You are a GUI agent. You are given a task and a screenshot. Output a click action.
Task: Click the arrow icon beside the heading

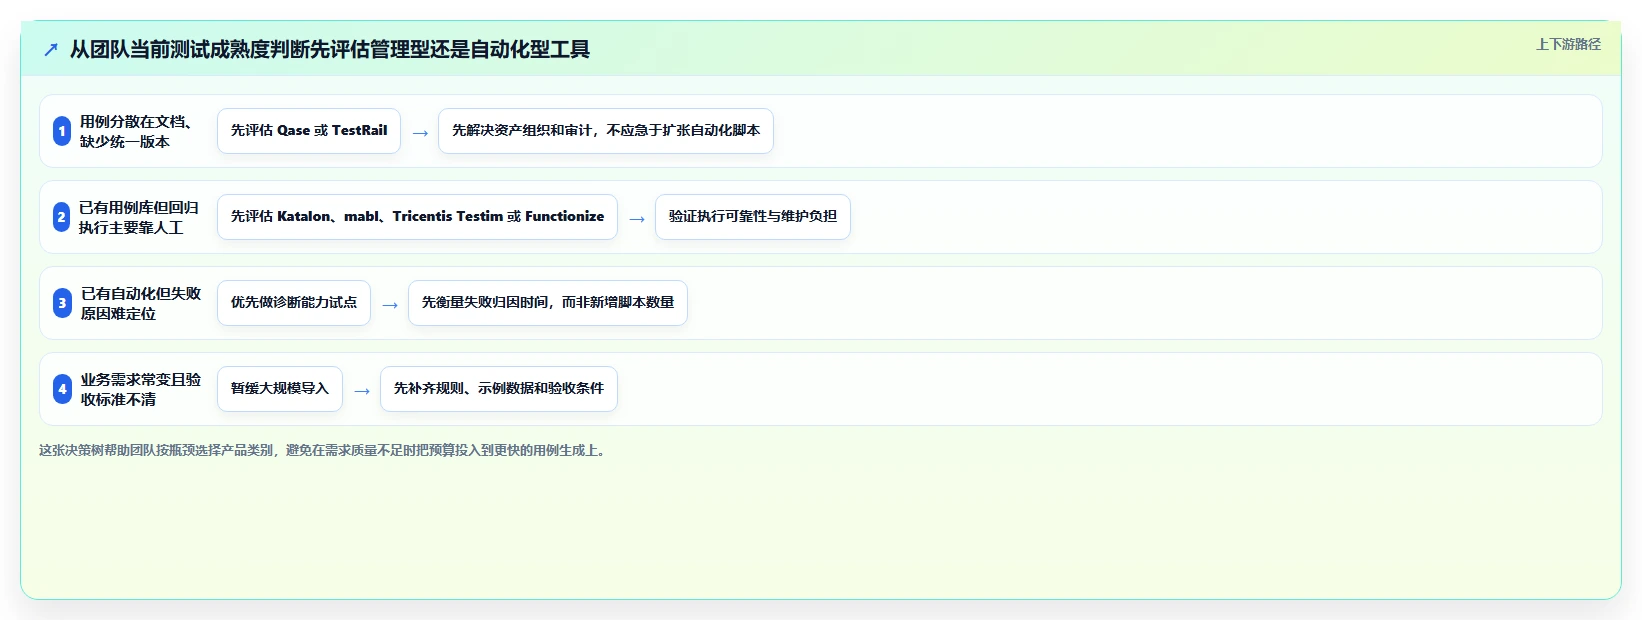(51, 49)
